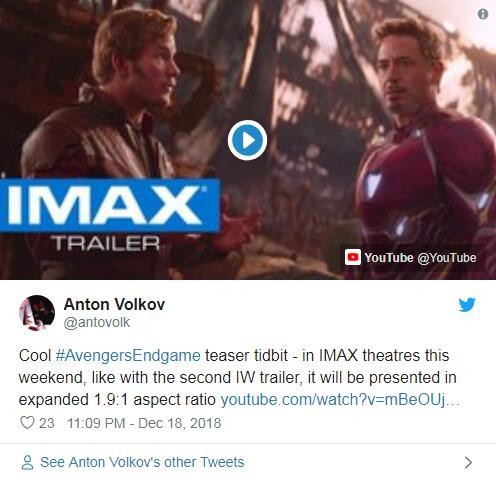The image size is (496, 480).
Task: Open the #AvengersEndgame hashtag
Action: click(128, 355)
